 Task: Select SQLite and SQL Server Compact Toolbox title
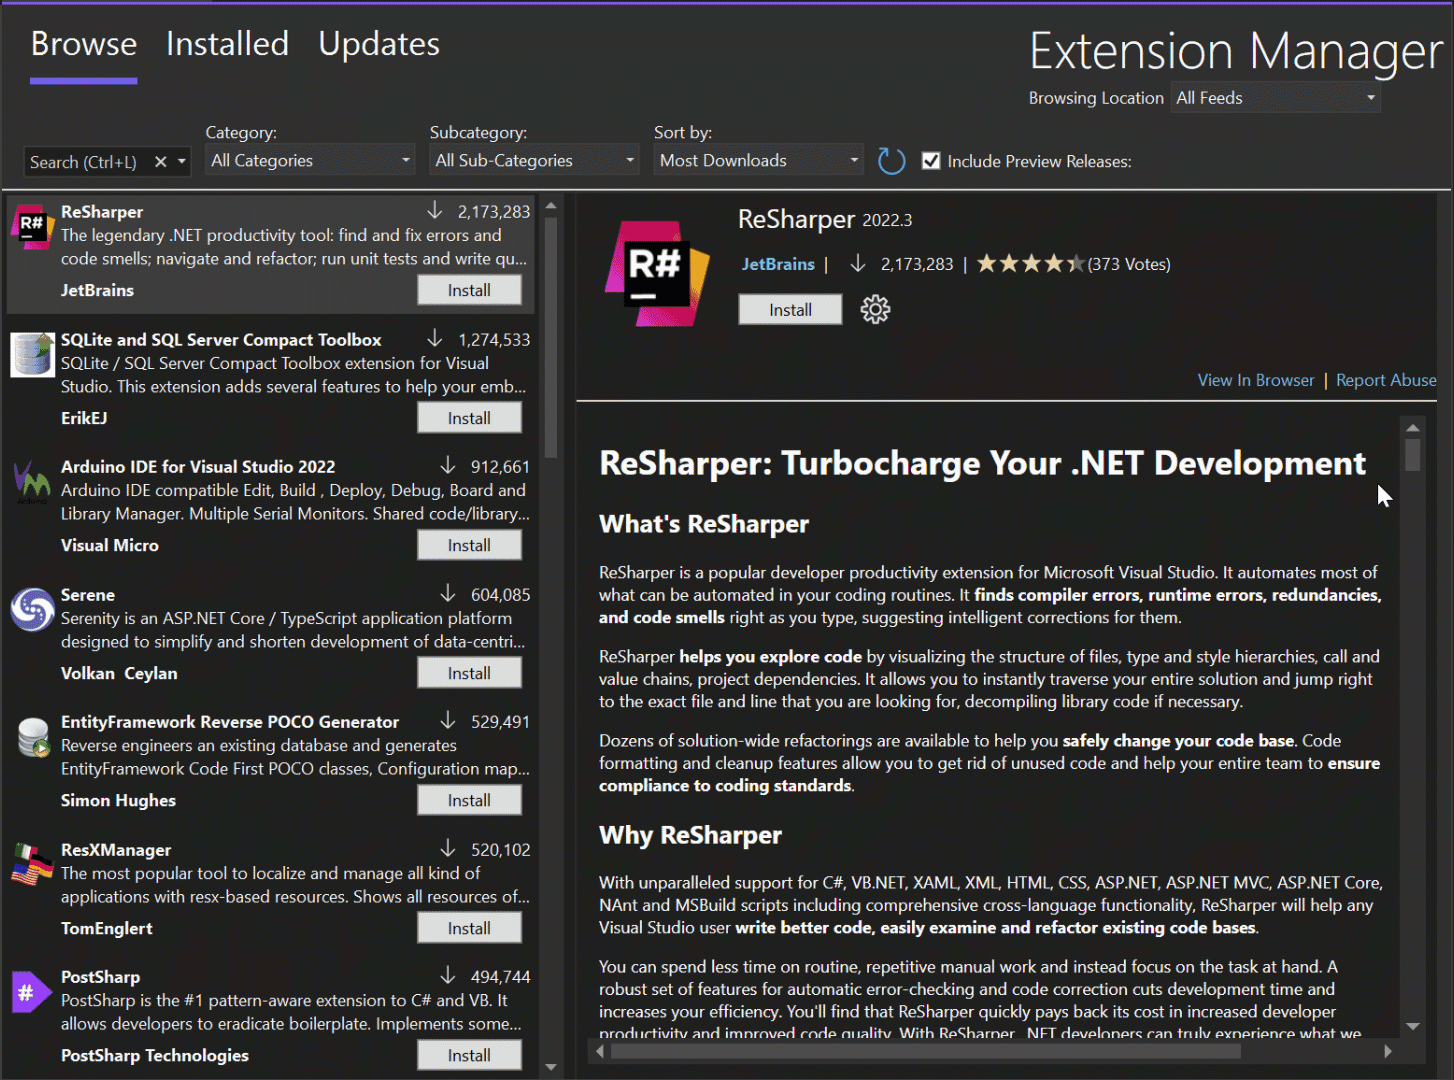click(x=221, y=340)
